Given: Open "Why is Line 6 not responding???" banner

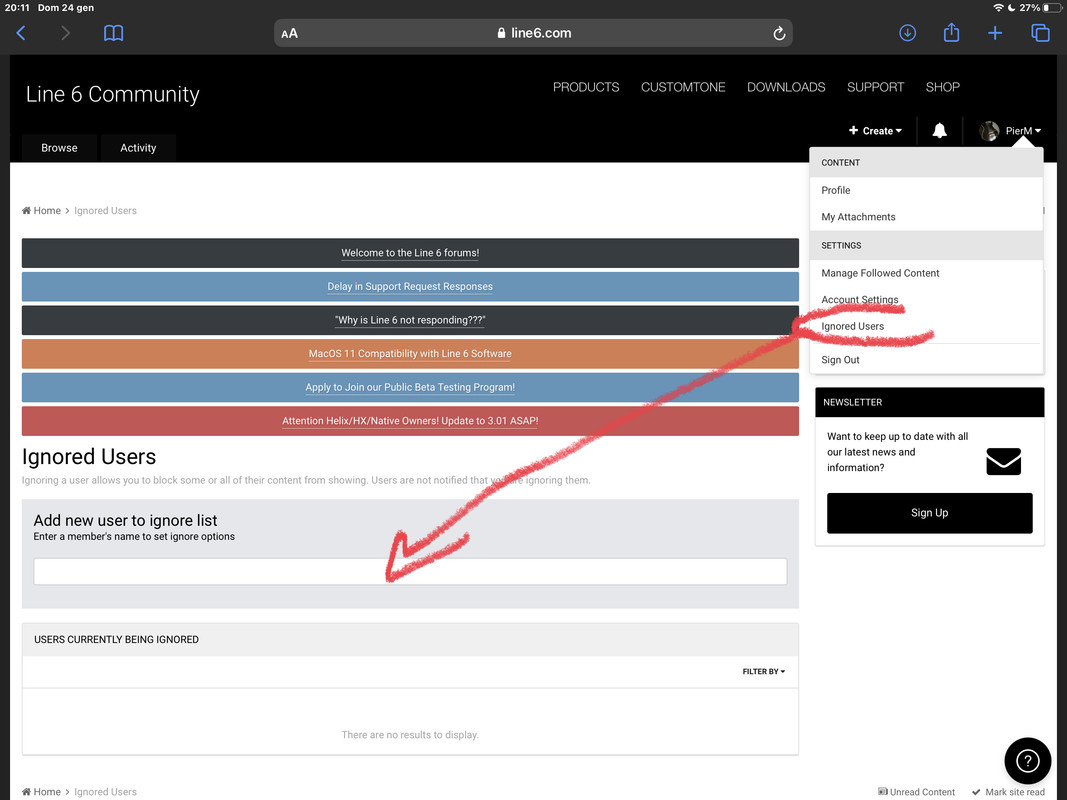Looking at the screenshot, I should point(410,320).
